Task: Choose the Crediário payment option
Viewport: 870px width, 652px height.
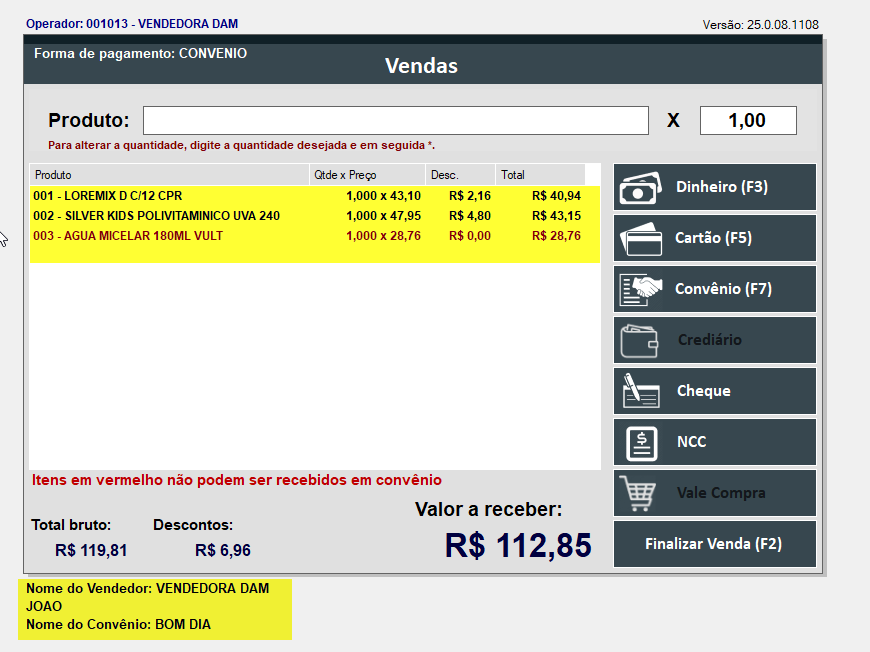Action: 715,340
